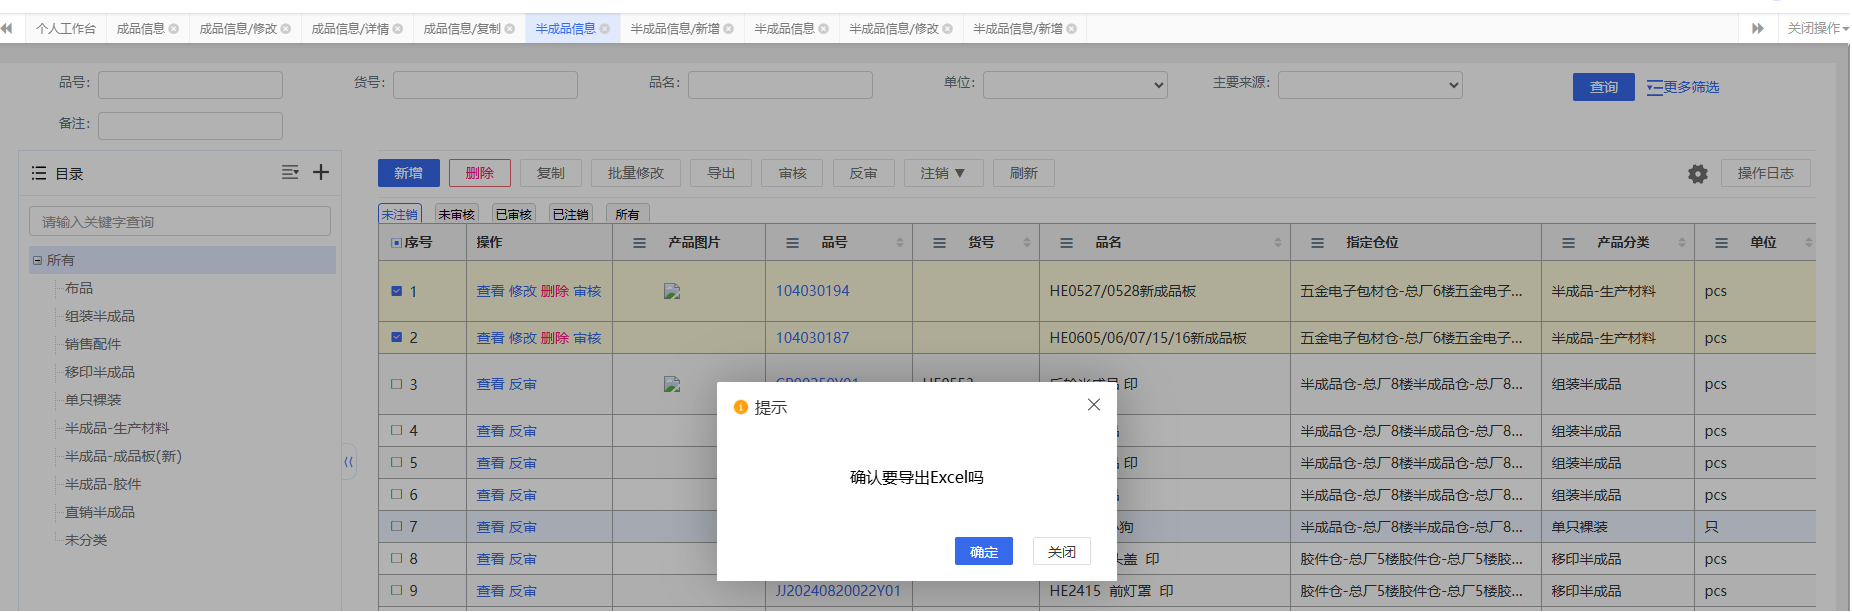Check row 5 checkbox
The image size is (1852, 612).
point(396,463)
